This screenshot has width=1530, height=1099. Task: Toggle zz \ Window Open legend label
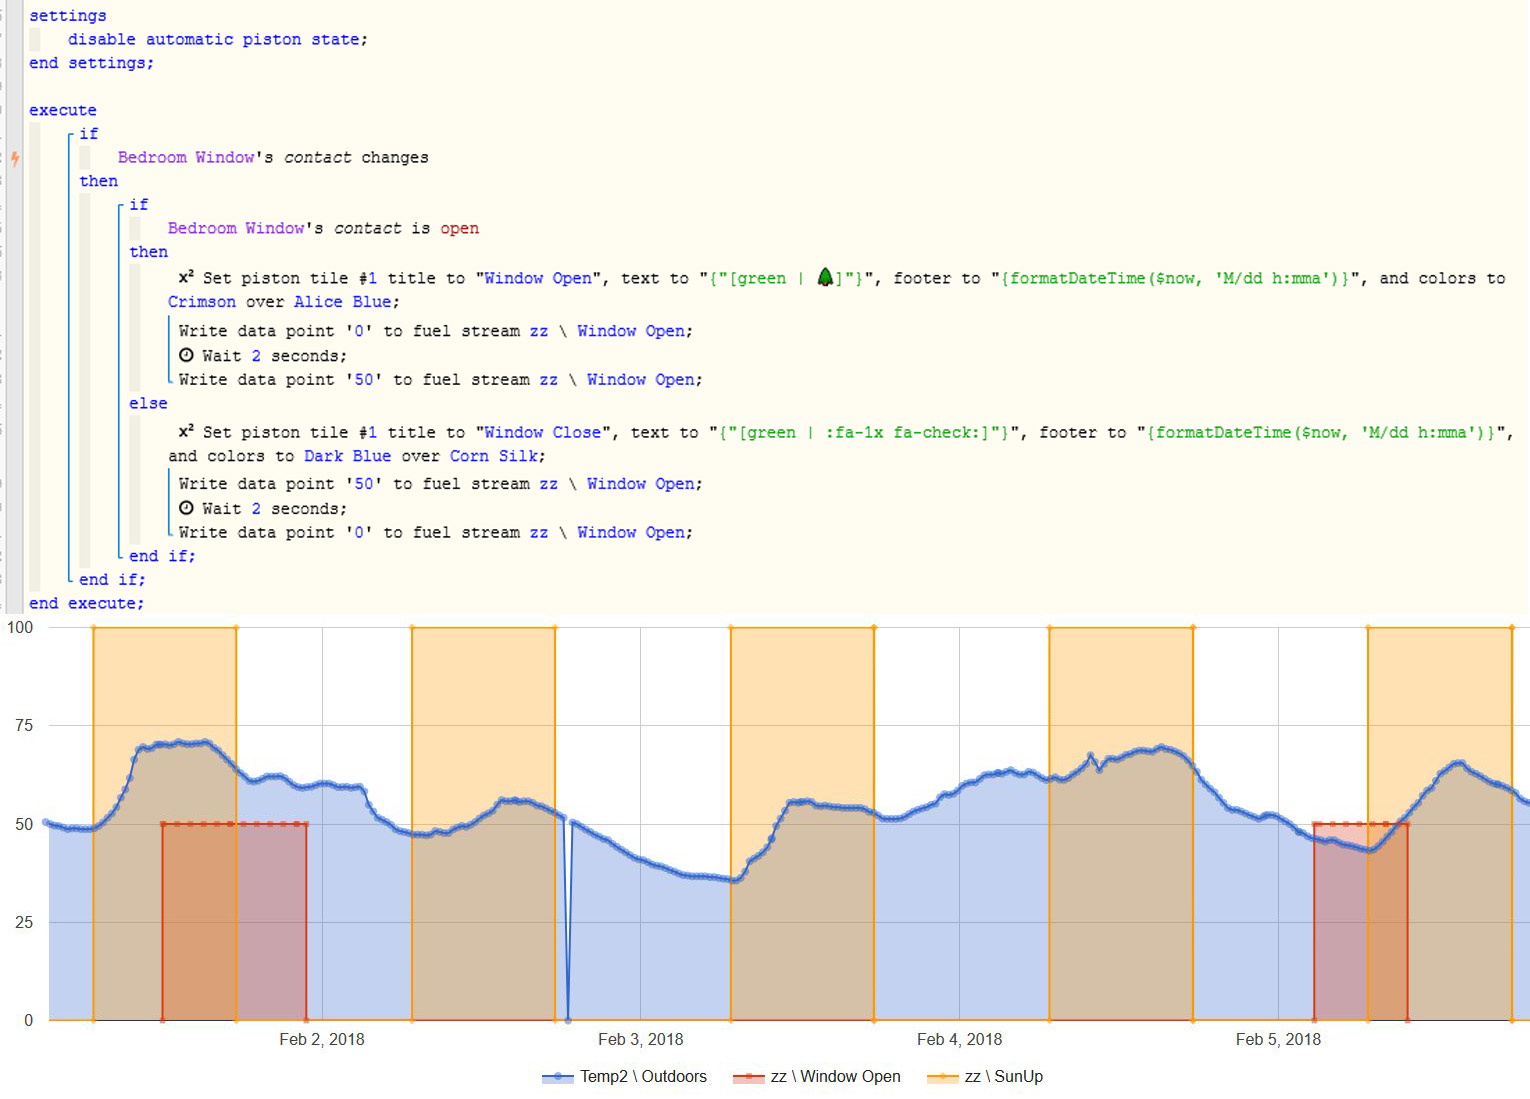tap(835, 1077)
